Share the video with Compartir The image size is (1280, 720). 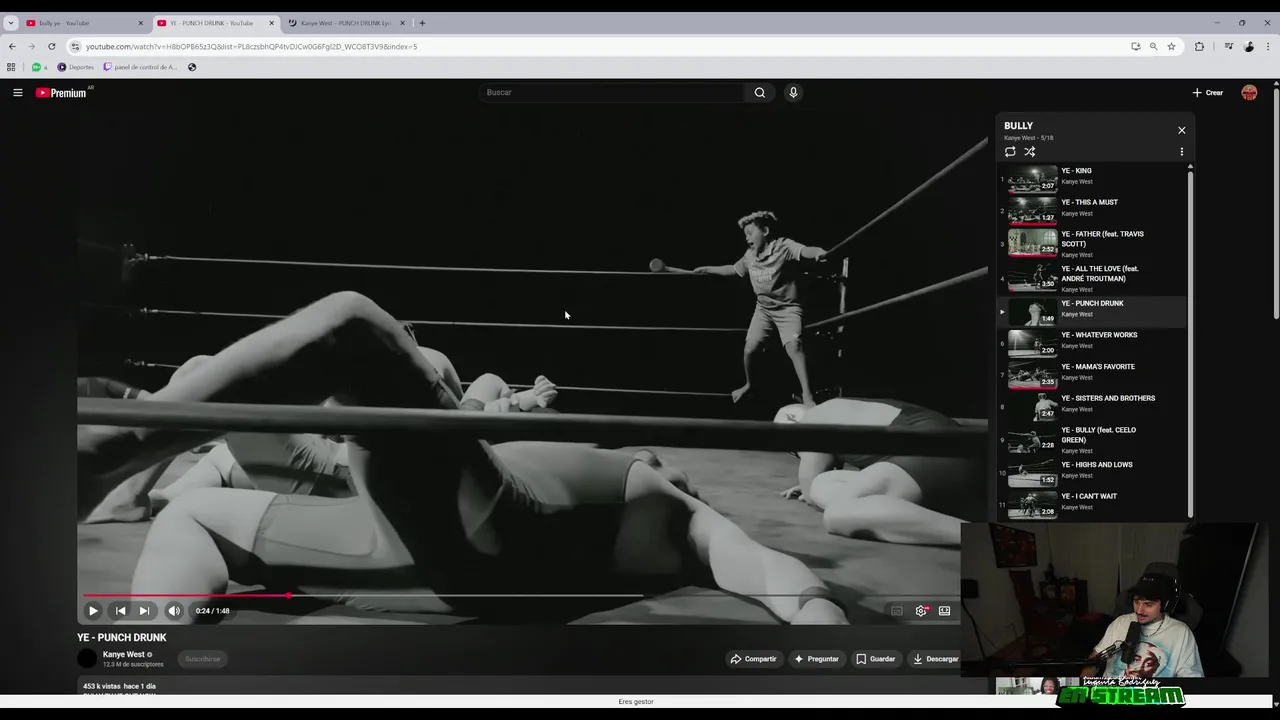tap(753, 659)
